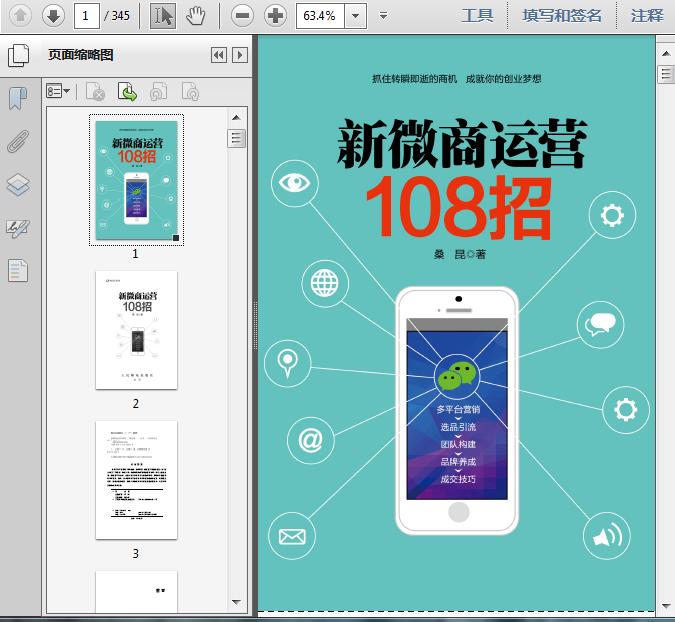Zoom in with the plus button
The image size is (675, 622).
tap(276, 16)
